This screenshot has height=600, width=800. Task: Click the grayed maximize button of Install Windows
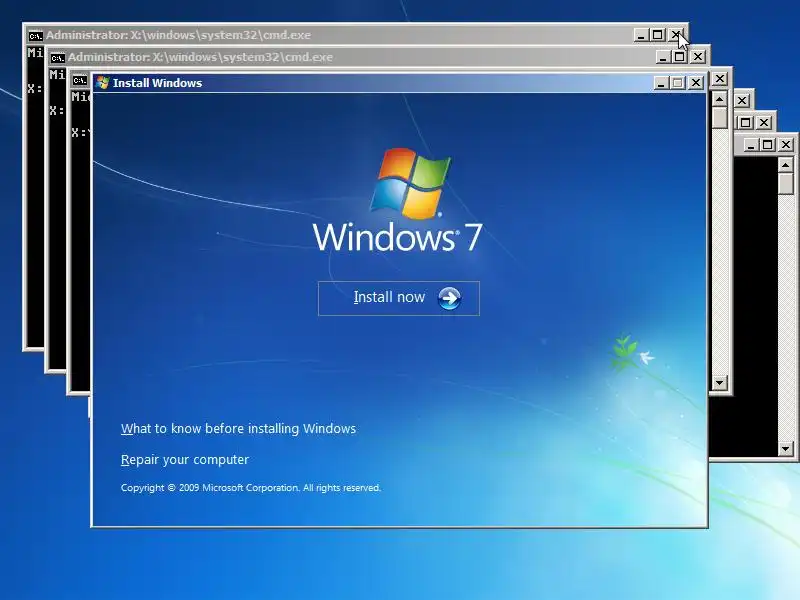(x=678, y=83)
